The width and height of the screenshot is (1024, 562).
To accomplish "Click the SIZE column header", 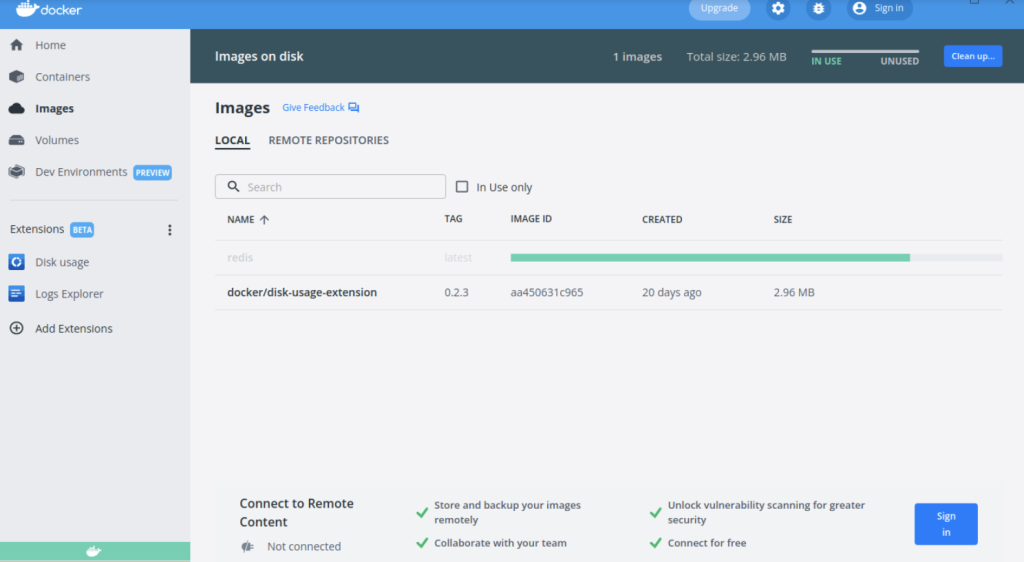I will pos(783,219).
